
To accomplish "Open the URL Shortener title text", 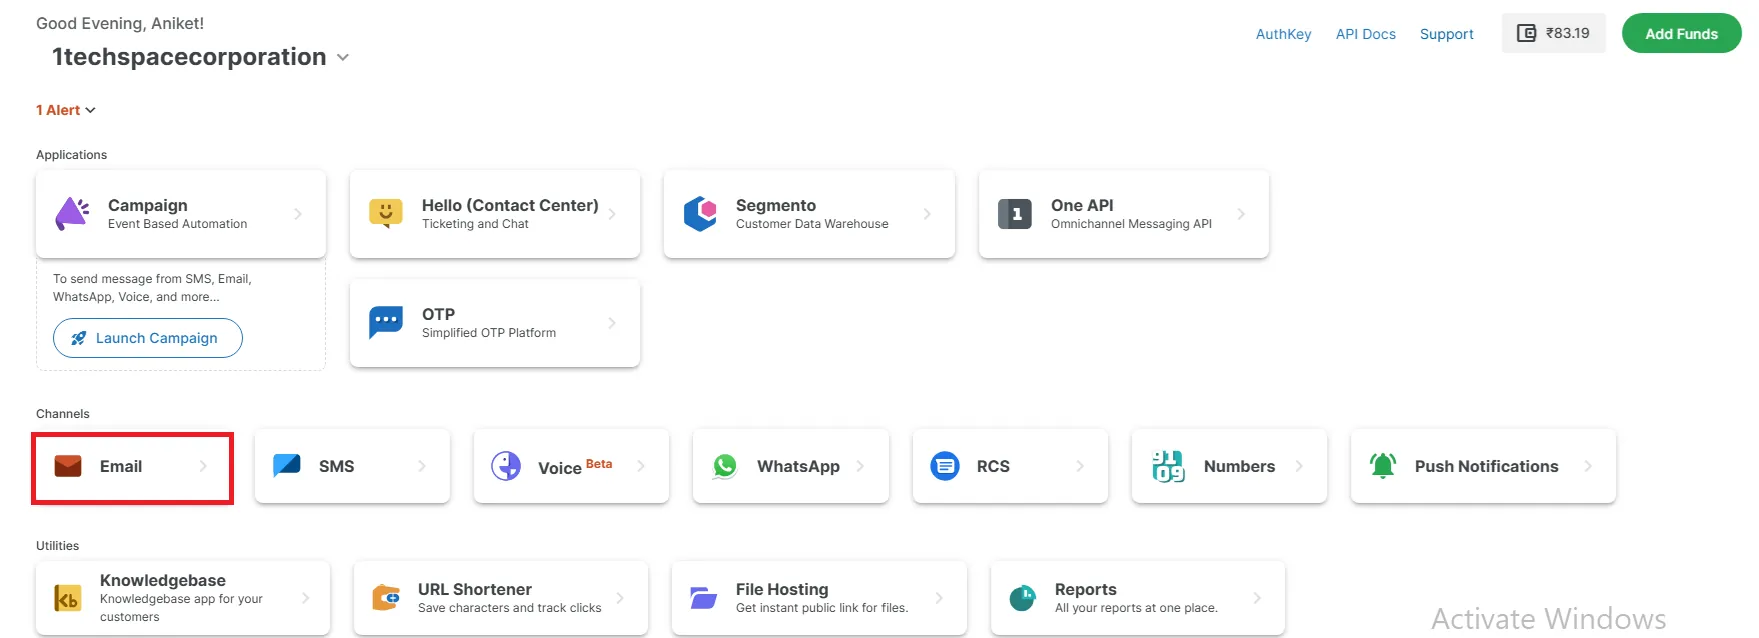I will [x=475, y=589].
